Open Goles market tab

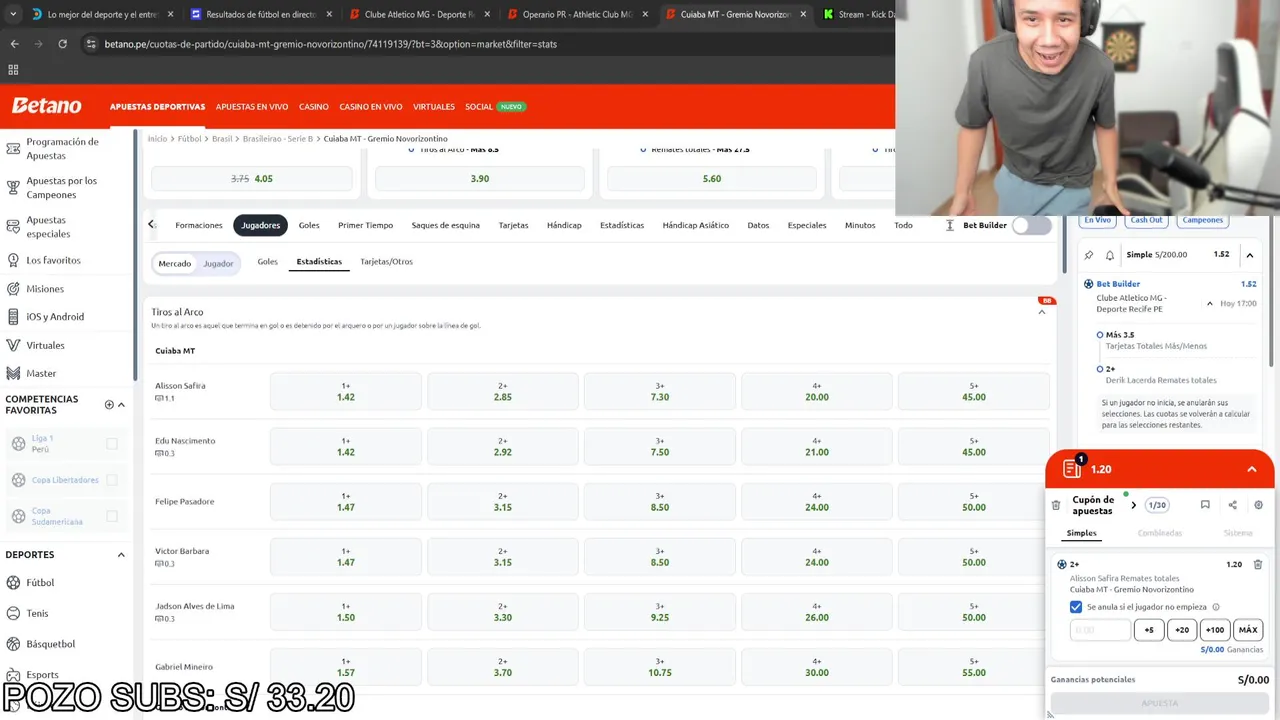tap(309, 225)
